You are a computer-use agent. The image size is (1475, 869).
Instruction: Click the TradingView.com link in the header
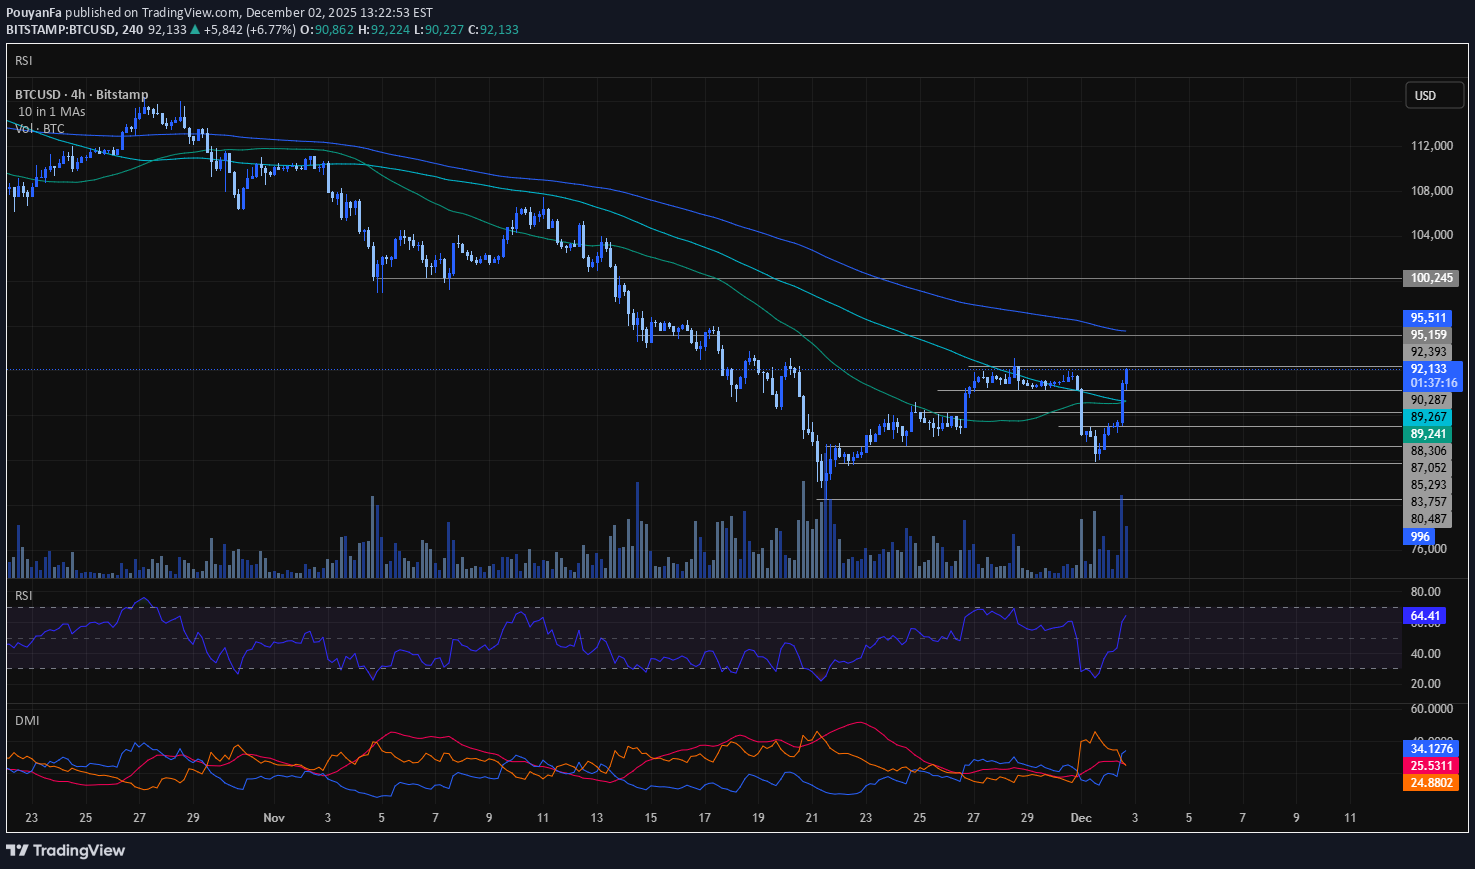click(x=190, y=12)
